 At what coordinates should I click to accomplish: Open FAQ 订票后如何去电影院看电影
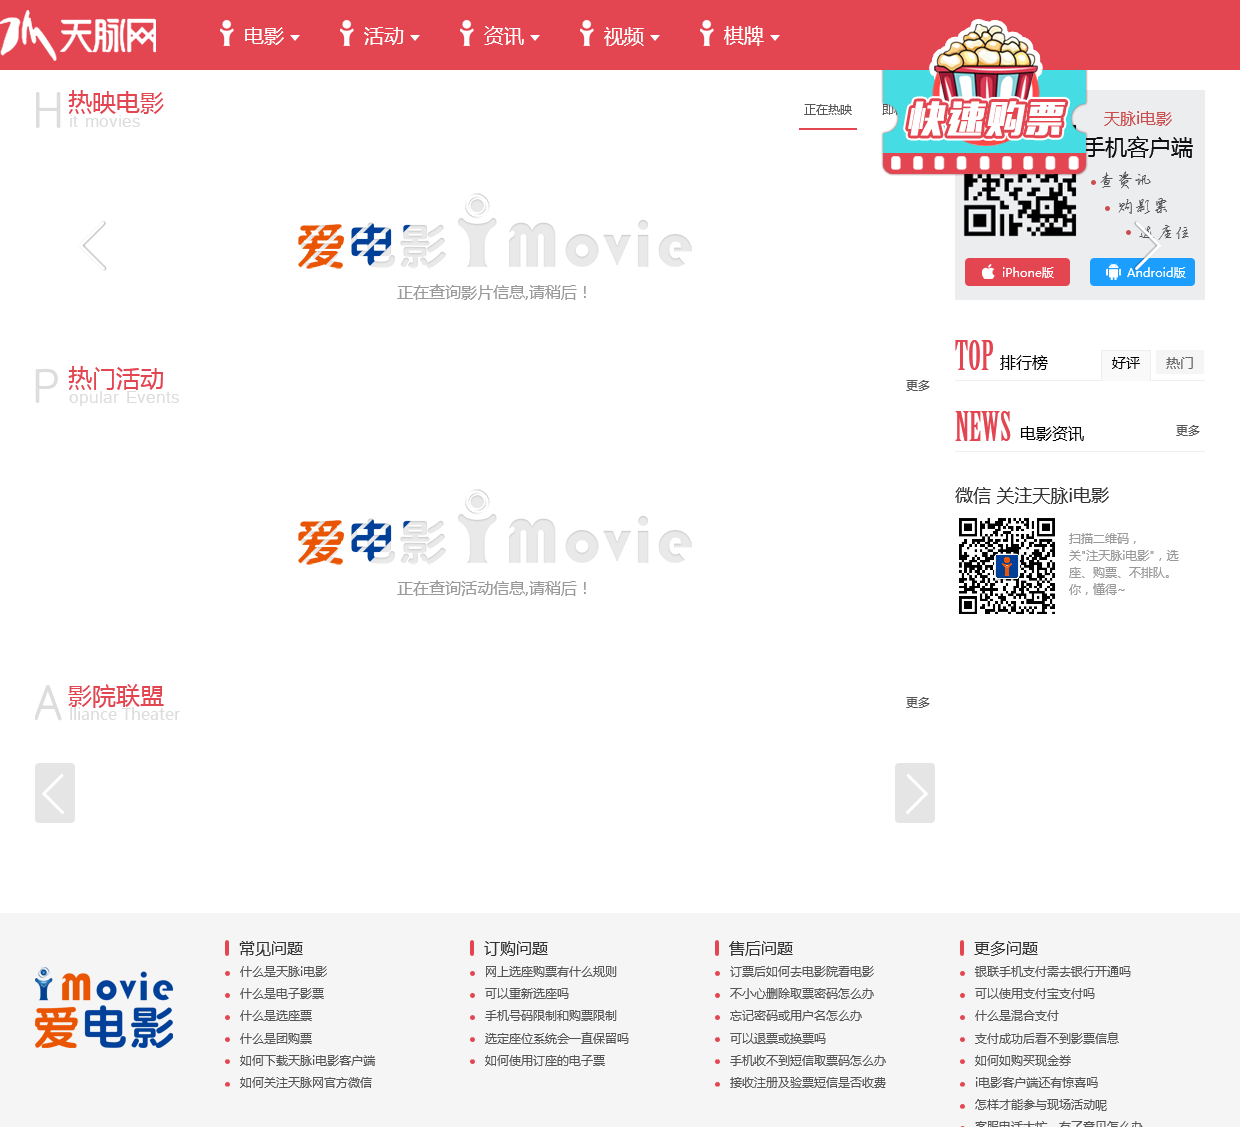point(802,972)
